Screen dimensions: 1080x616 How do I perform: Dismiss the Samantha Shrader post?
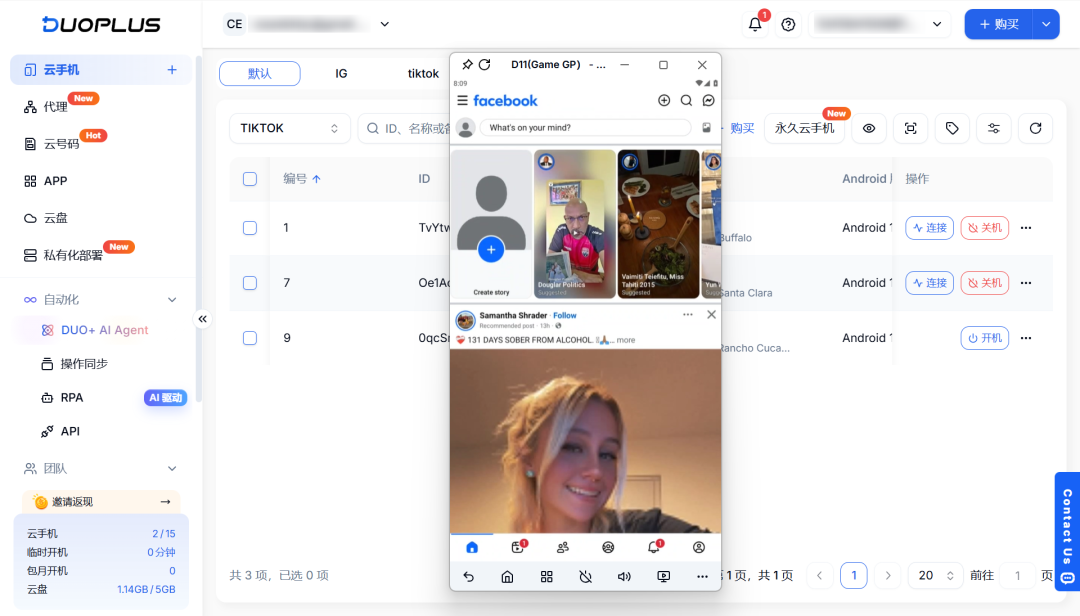pos(711,314)
